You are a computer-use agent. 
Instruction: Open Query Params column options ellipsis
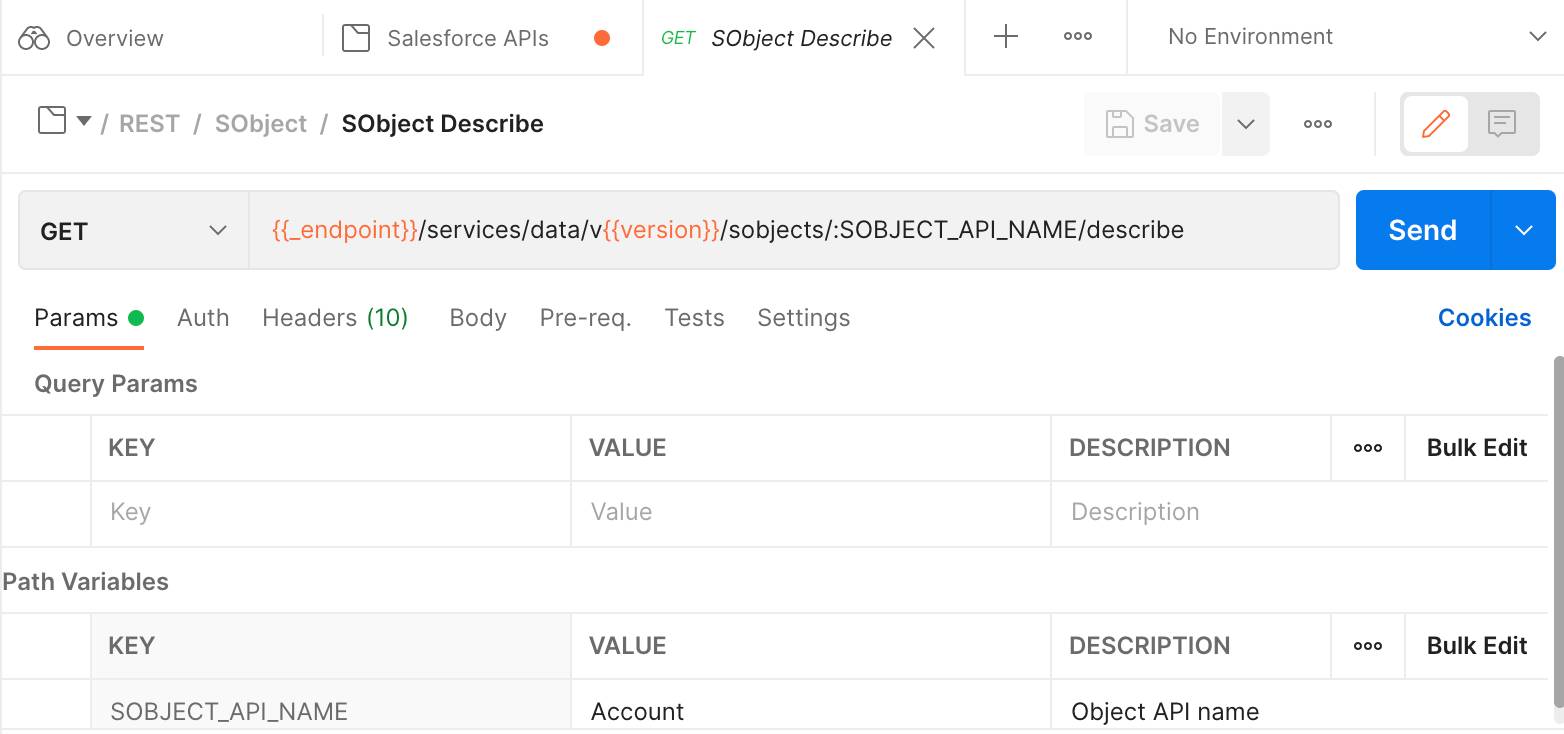(1367, 448)
